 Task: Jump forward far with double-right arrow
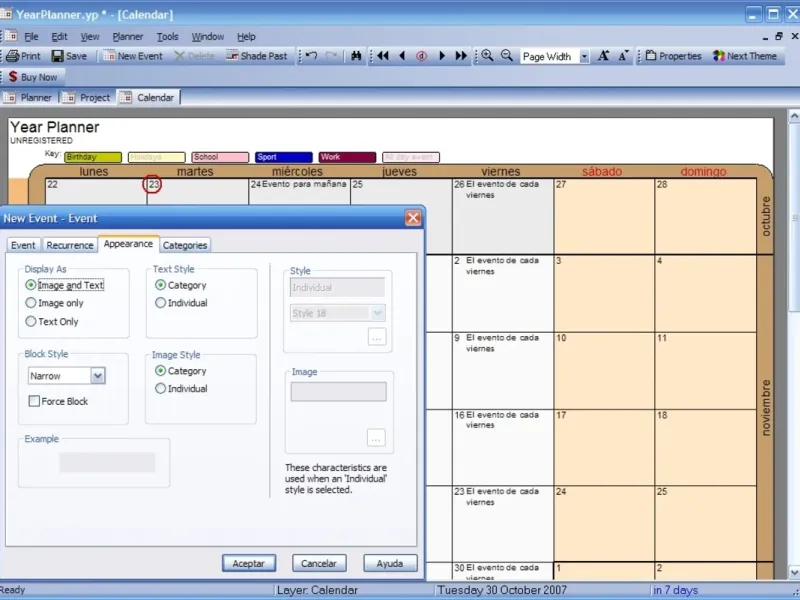[461, 56]
